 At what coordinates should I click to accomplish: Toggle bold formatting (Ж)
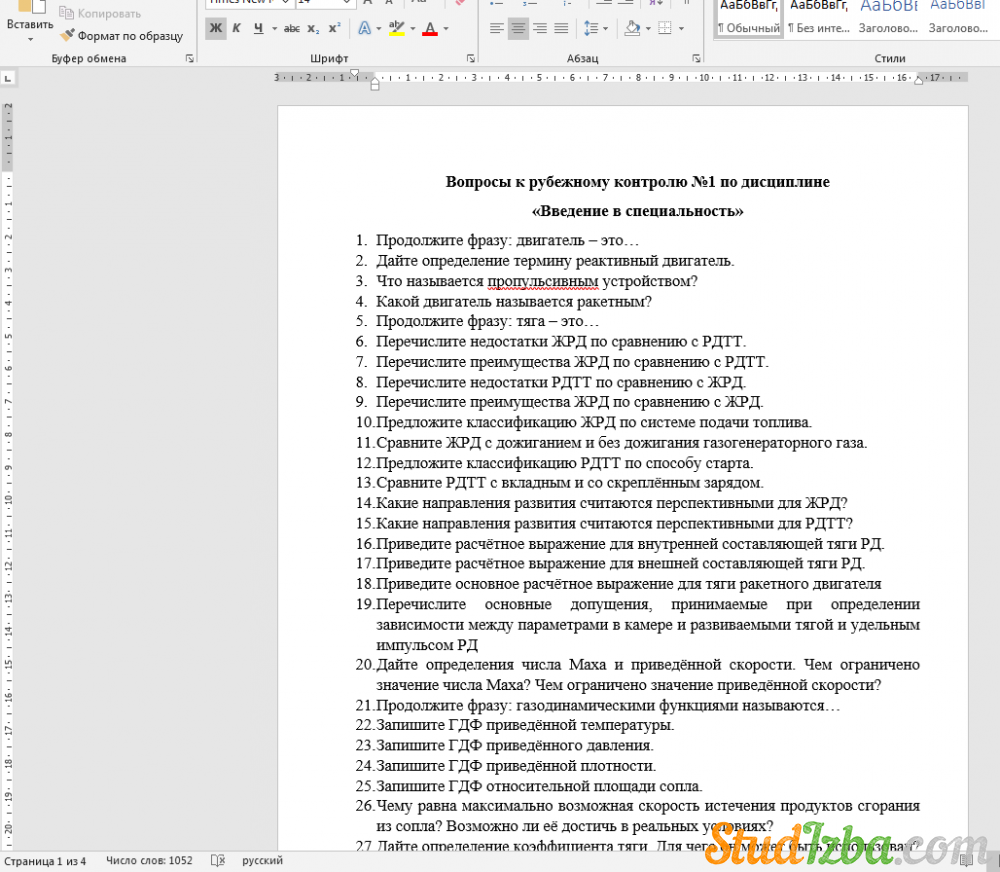coord(216,28)
